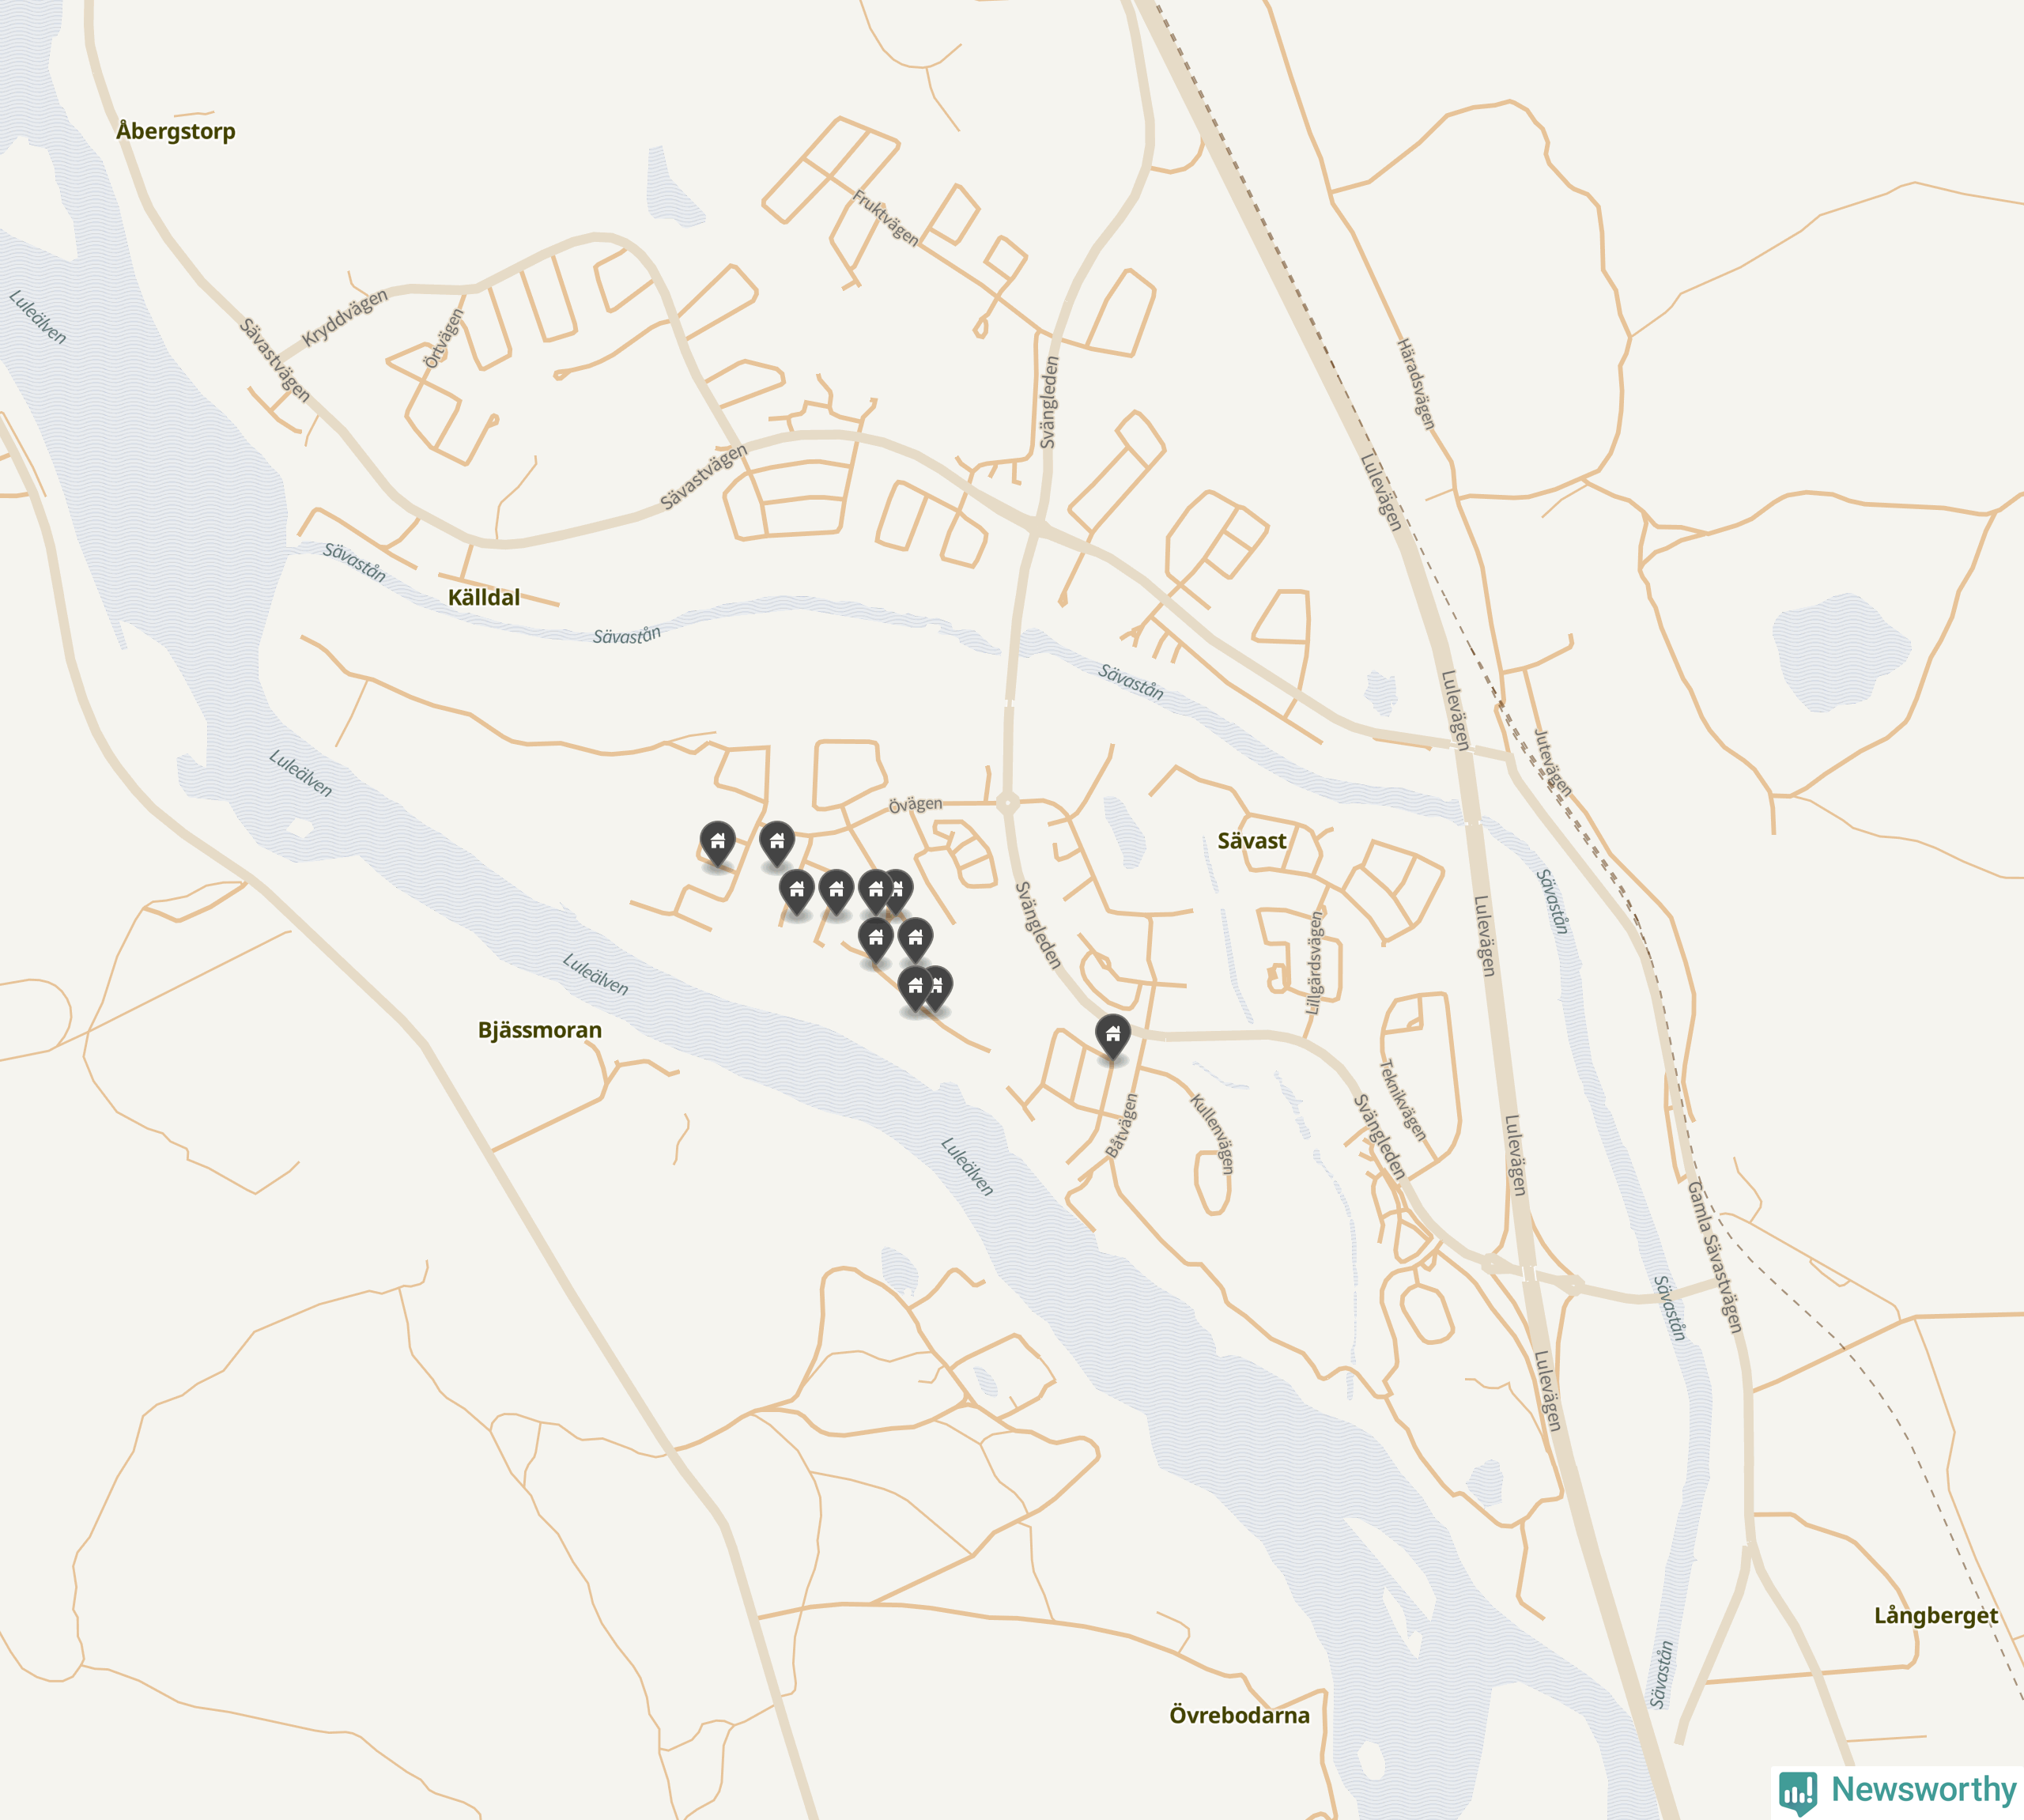
Task: Click the Sävast place label
Action: pyautogui.click(x=1251, y=841)
